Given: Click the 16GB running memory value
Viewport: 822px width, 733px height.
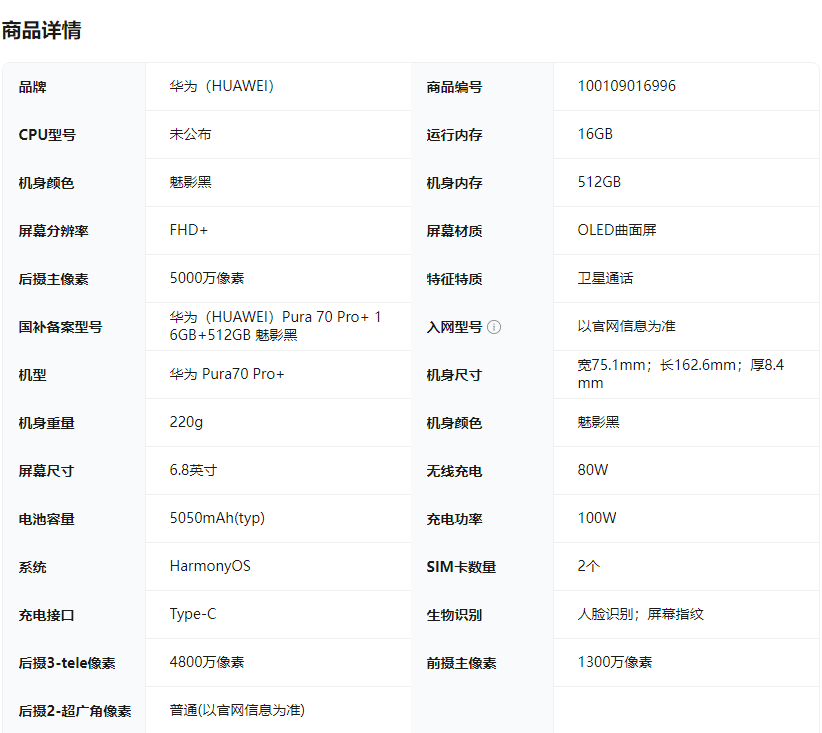Looking at the screenshot, I should (x=595, y=134).
